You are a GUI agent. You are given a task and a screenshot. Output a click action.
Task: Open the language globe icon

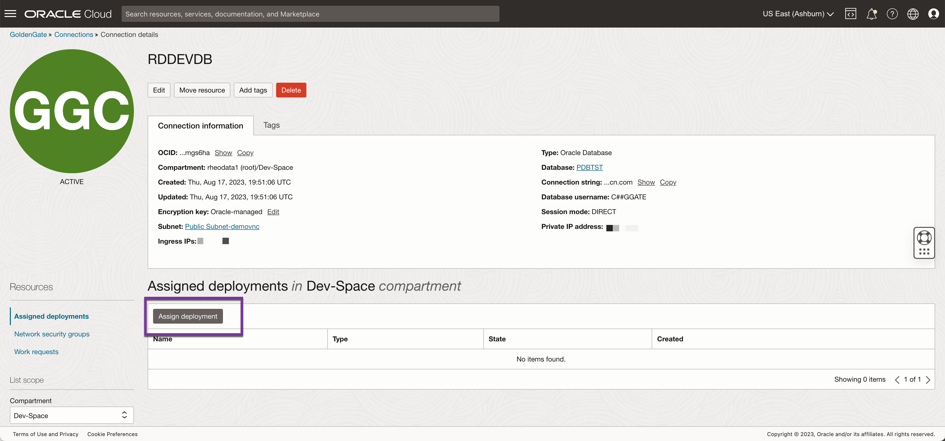(913, 14)
